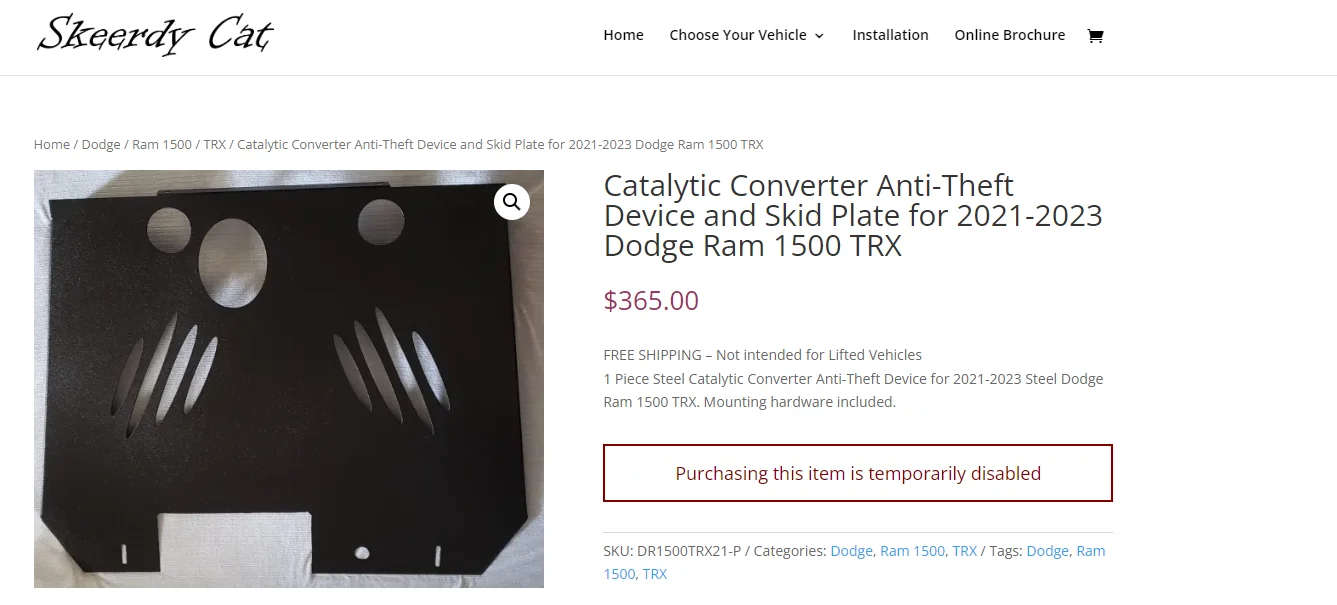Screen dimensions: 1337x605
Task: Open the Dodge tag link
Action: pyautogui.click(x=1047, y=551)
